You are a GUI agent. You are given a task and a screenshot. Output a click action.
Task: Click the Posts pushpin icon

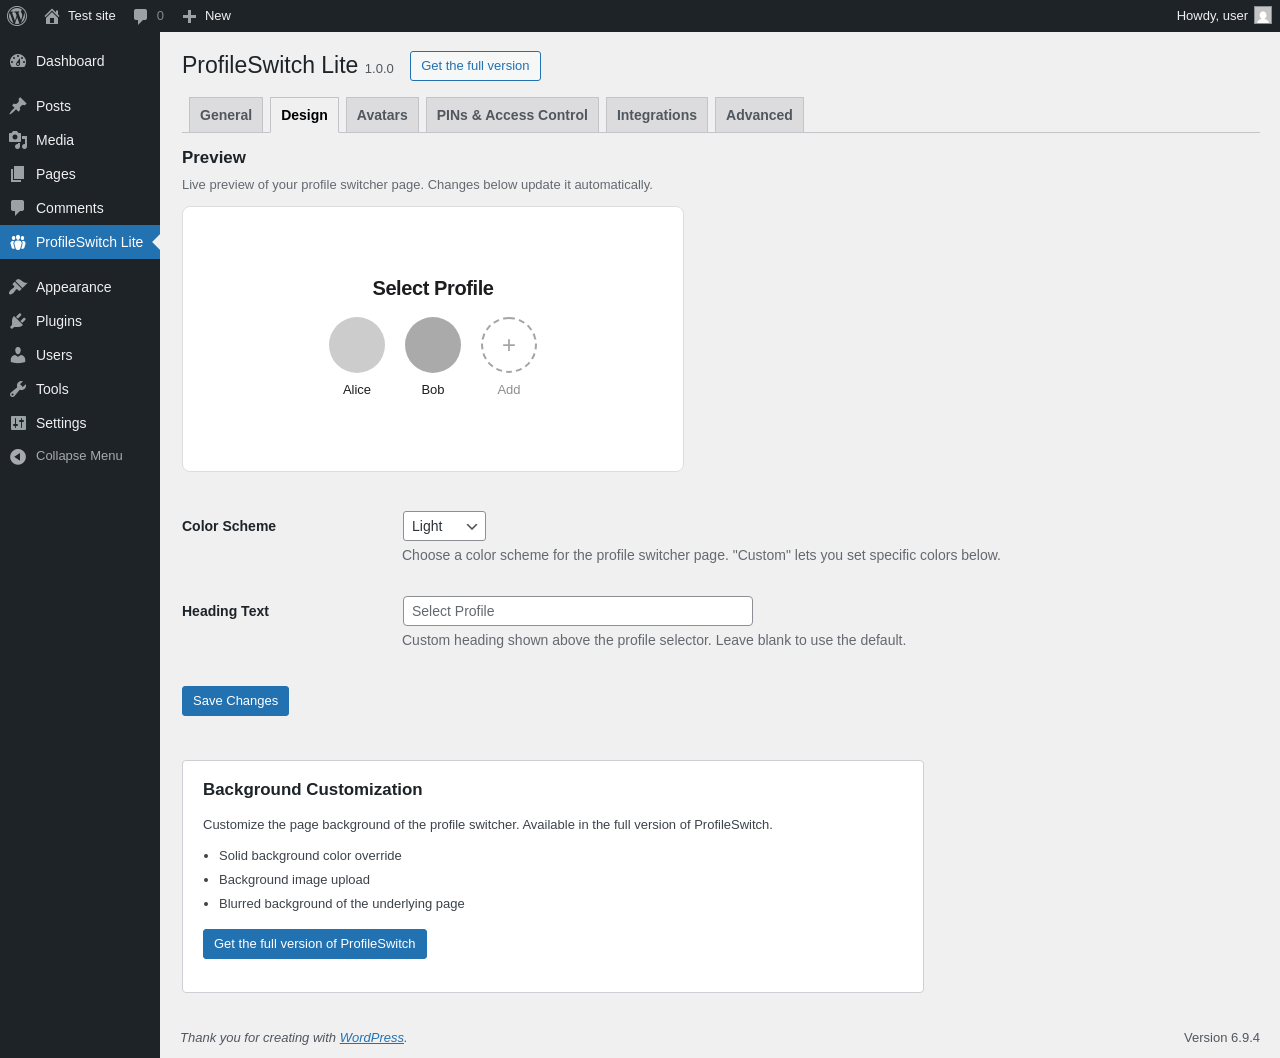[x=18, y=106]
